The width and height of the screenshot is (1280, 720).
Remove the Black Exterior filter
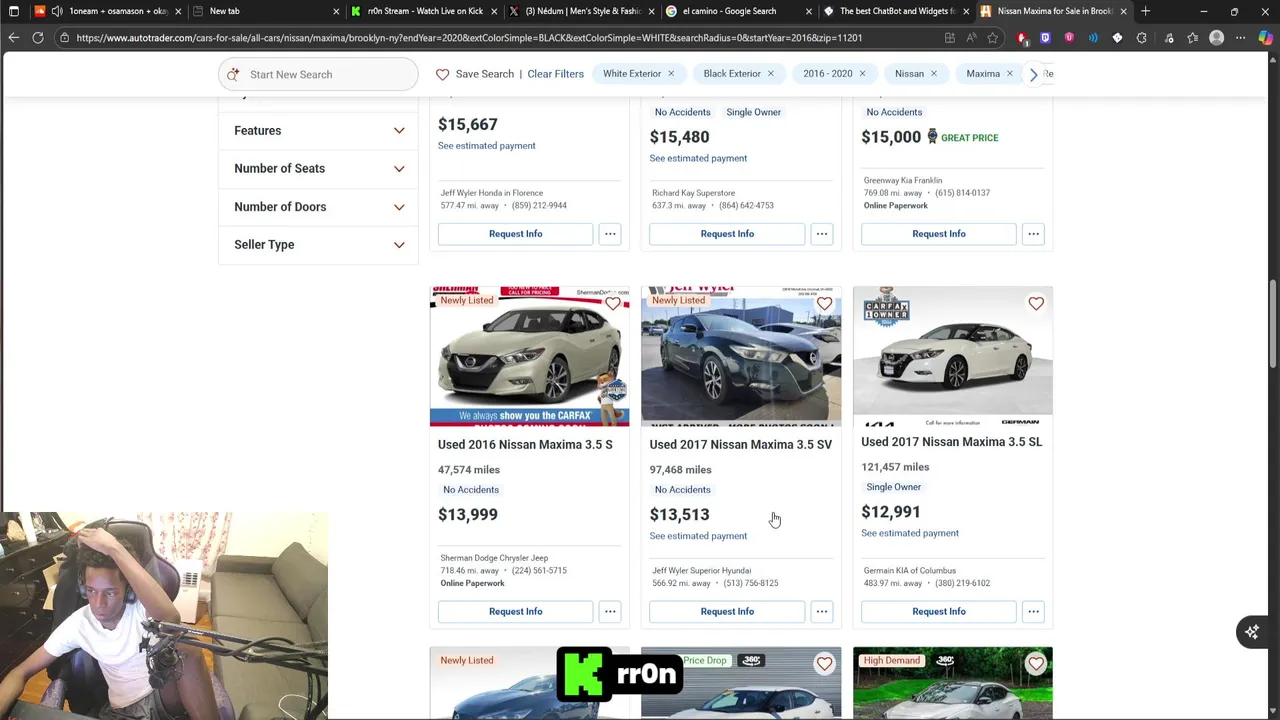(x=770, y=74)
